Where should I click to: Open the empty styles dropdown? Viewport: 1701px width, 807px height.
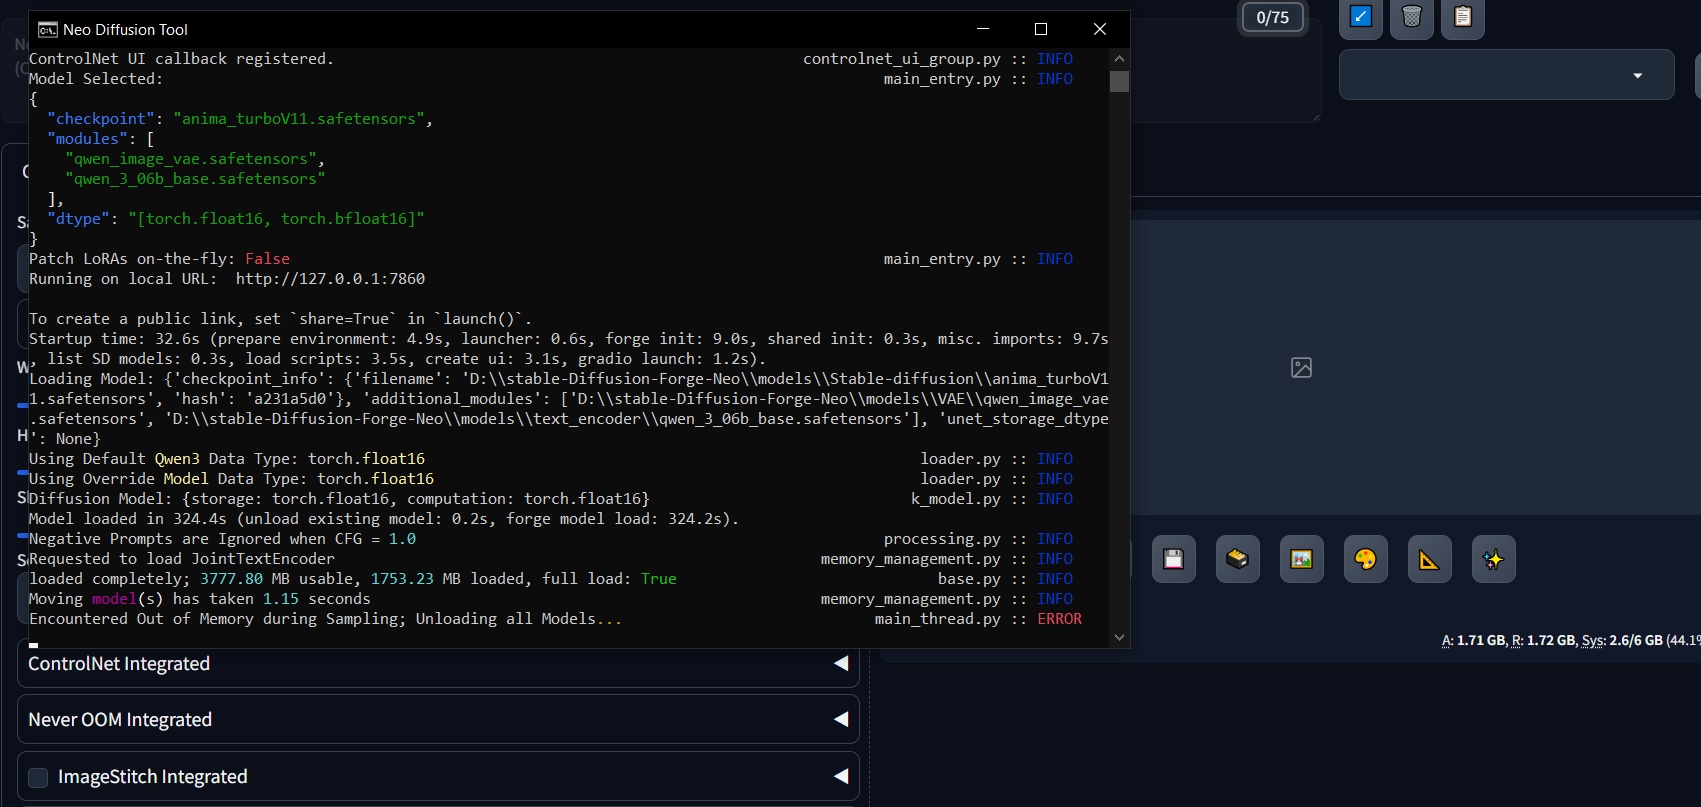click(1506, 75)
